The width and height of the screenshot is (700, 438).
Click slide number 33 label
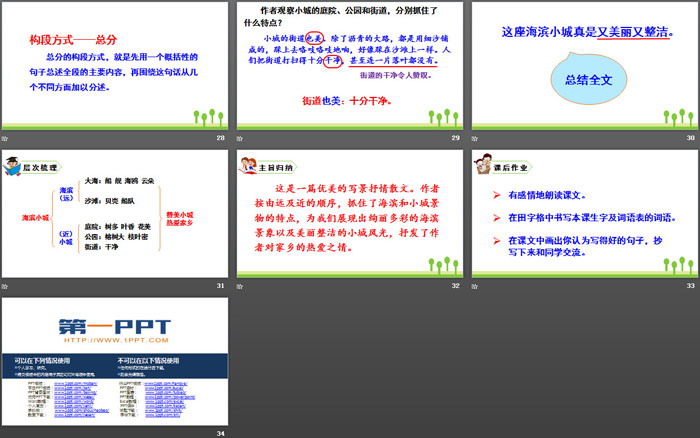(691, 286)
